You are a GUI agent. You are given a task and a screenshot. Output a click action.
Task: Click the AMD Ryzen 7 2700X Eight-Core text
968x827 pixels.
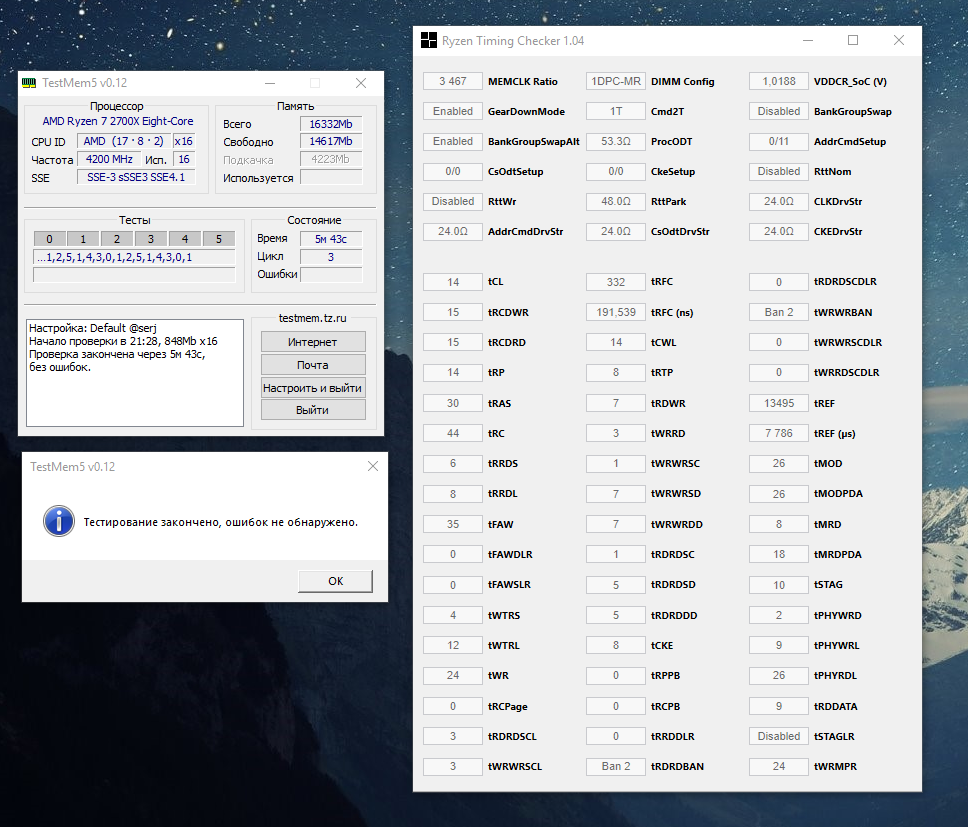pyautogui.click(x=118, y=122)
